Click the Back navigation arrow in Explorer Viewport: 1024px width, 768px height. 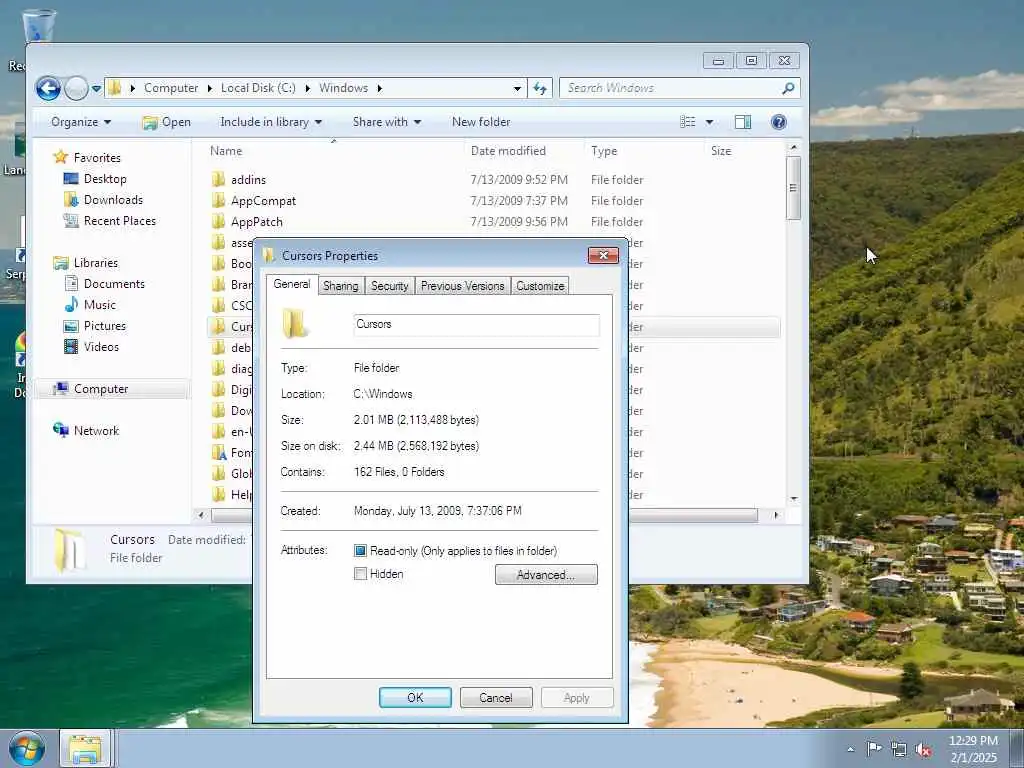pyautogui.click(x=48, y=88)
